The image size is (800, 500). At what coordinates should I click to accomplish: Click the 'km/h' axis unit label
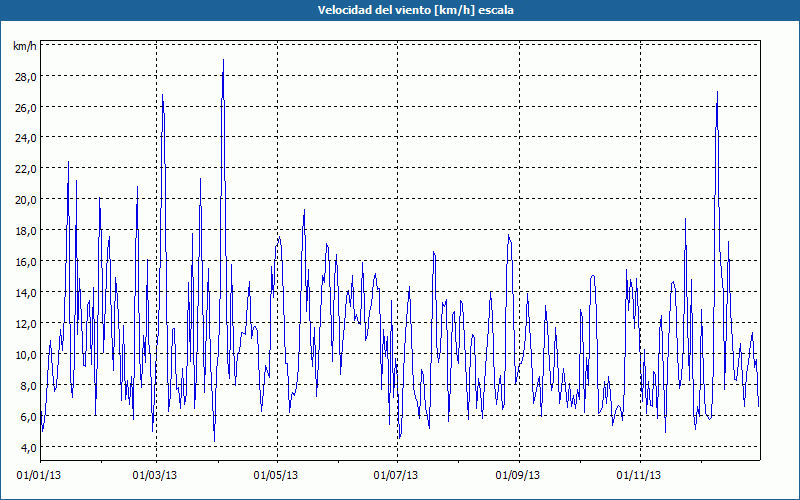tap(25, 46)
